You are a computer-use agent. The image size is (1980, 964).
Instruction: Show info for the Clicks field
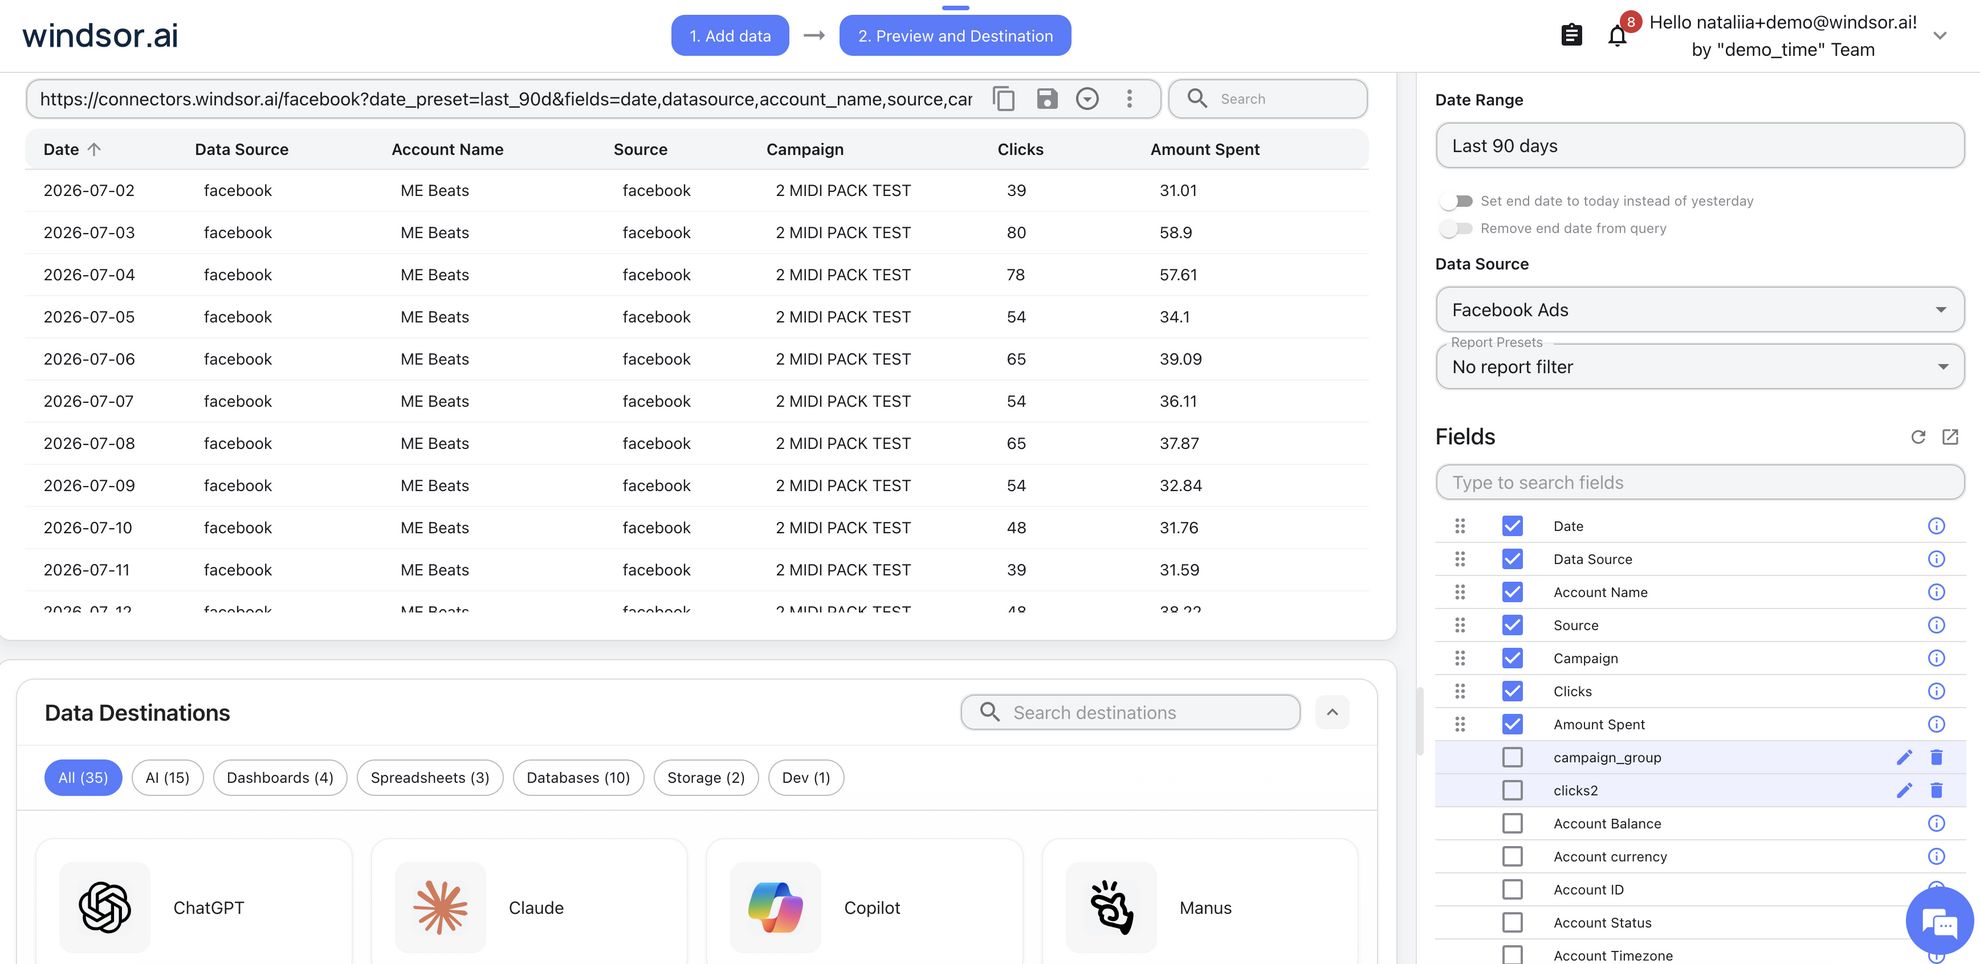1936,691
